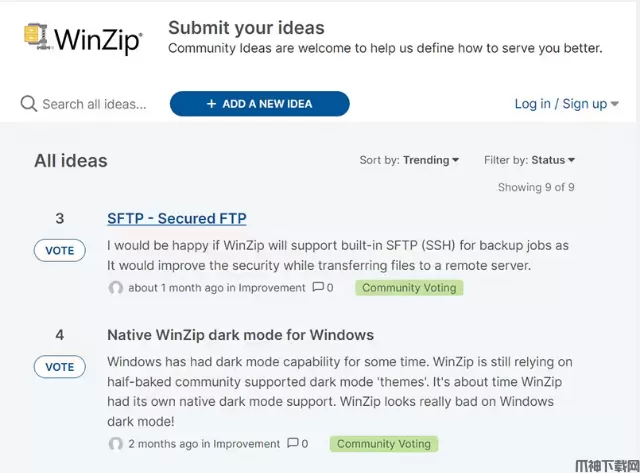Click the dark mode idea comment icon
This screenshot has width=640, height=473.
click(292, 444)
